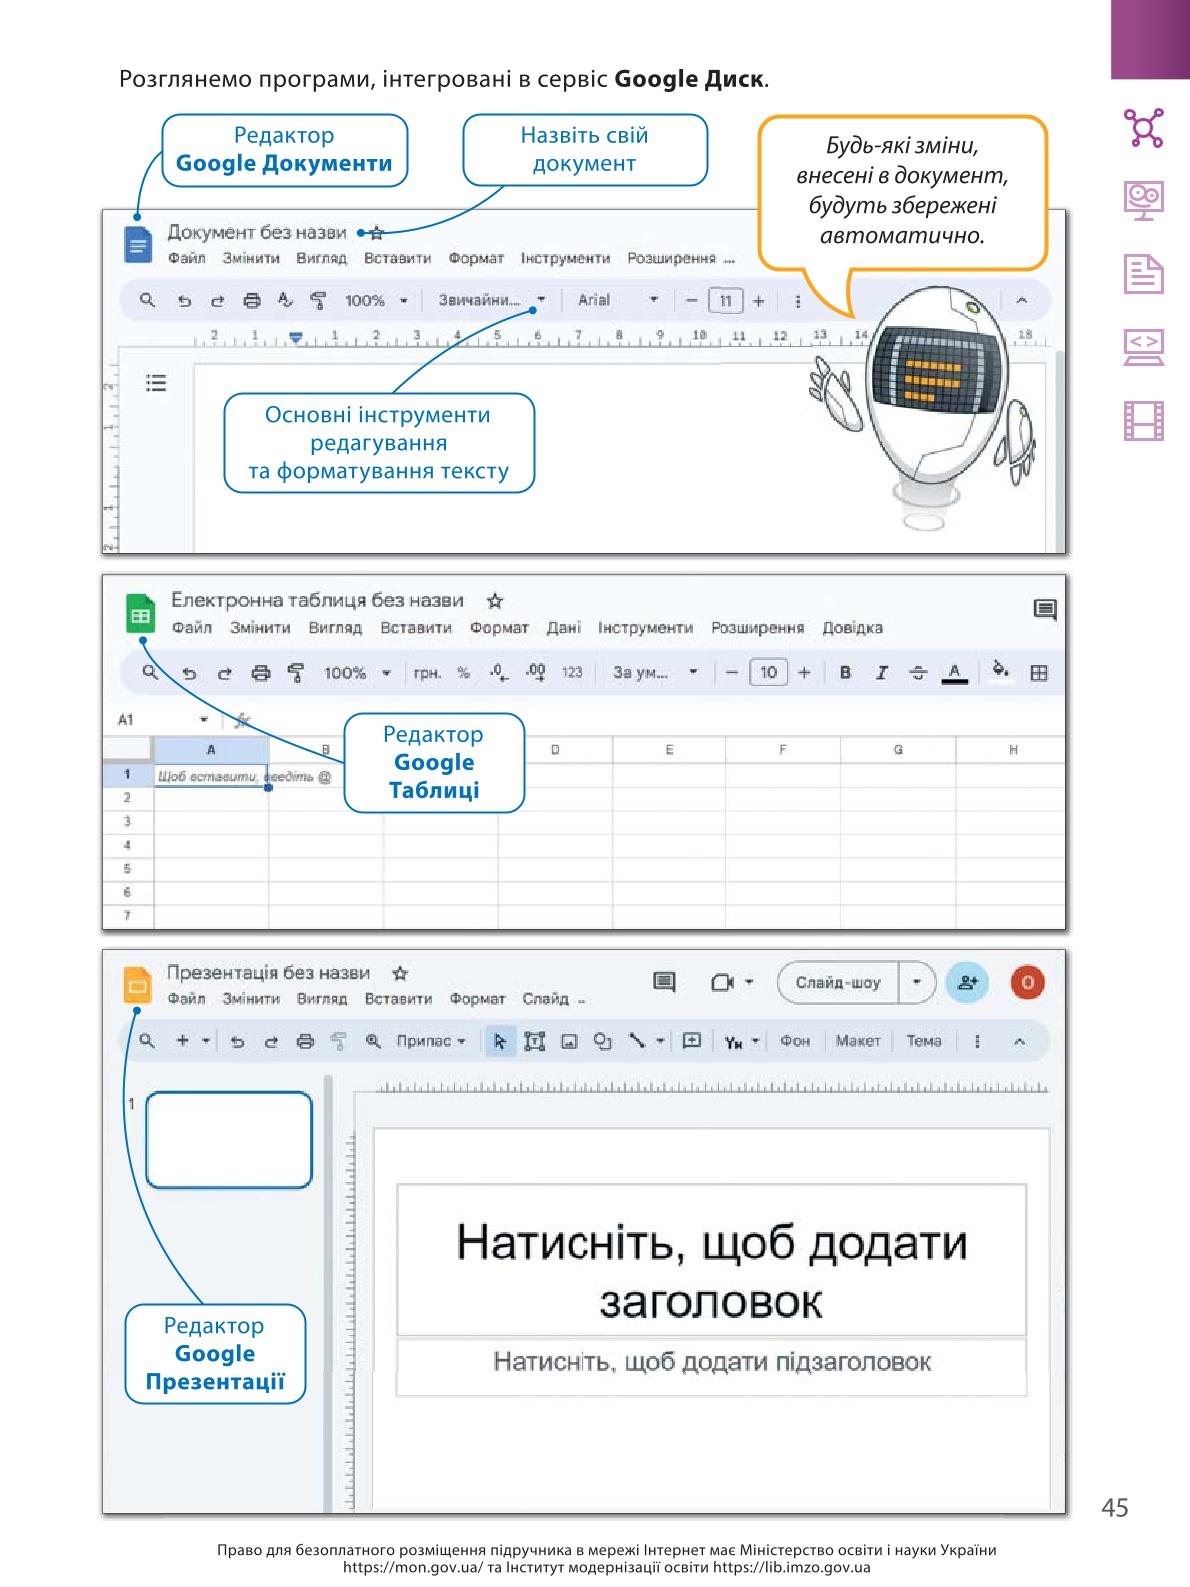Open the Arial font dropdown
This screenshot has height=1587, width=1190.
point(618,300)
